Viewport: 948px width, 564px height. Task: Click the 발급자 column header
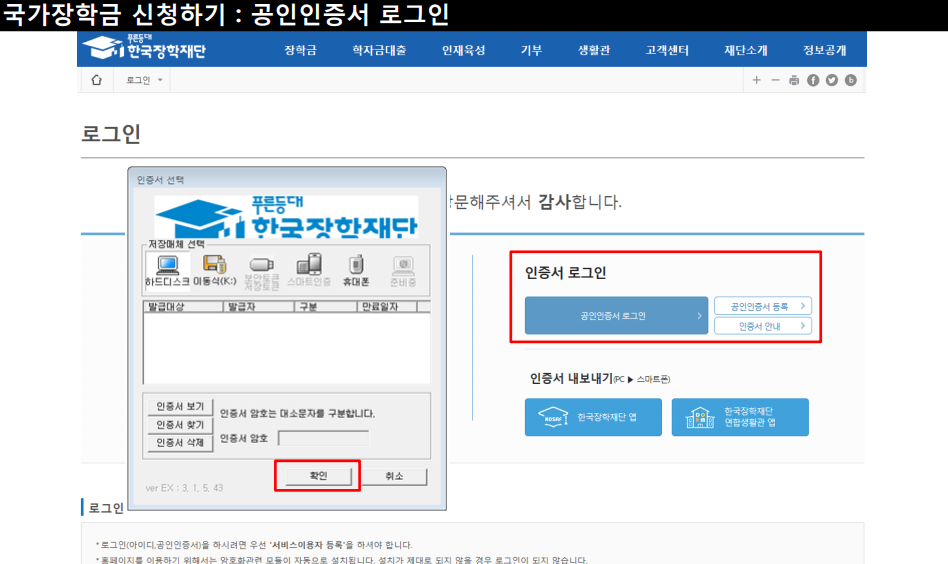(258, 306)
